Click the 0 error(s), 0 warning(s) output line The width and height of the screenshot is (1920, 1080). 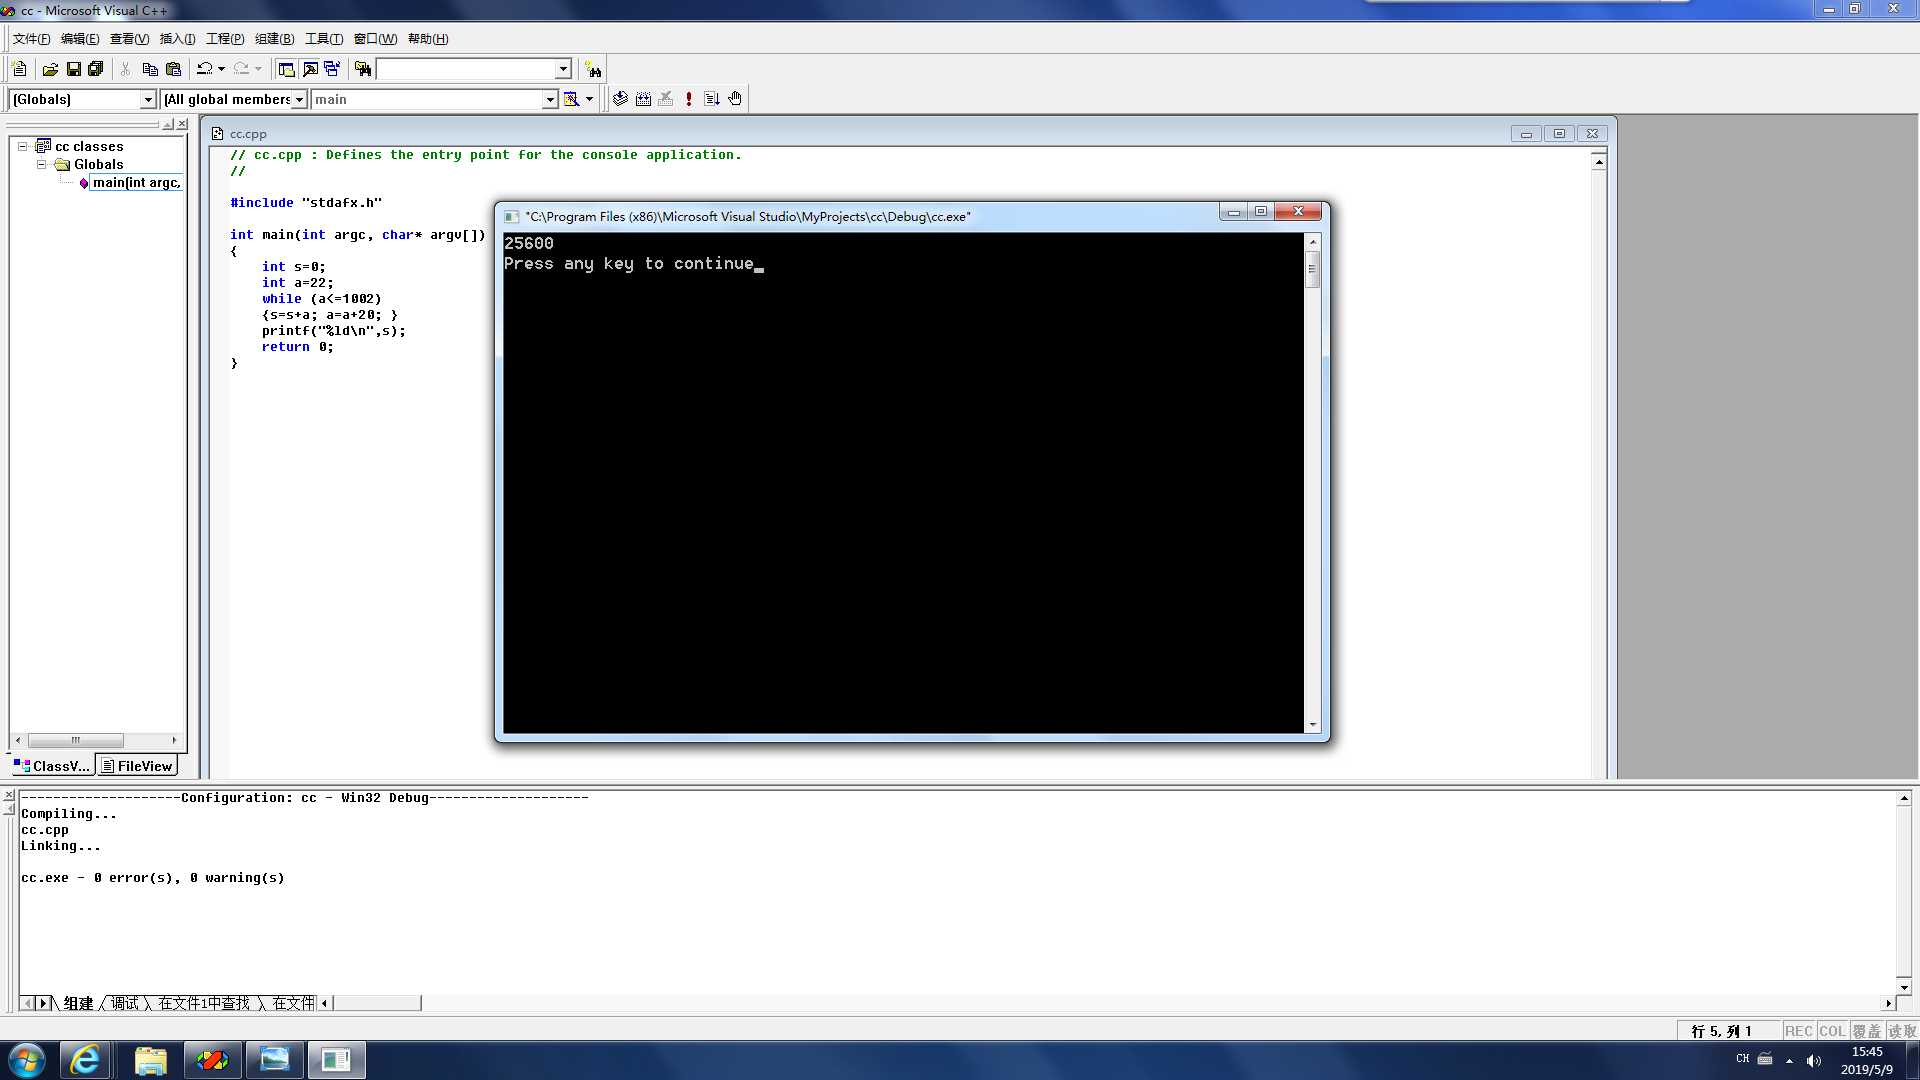pos(153,878)
